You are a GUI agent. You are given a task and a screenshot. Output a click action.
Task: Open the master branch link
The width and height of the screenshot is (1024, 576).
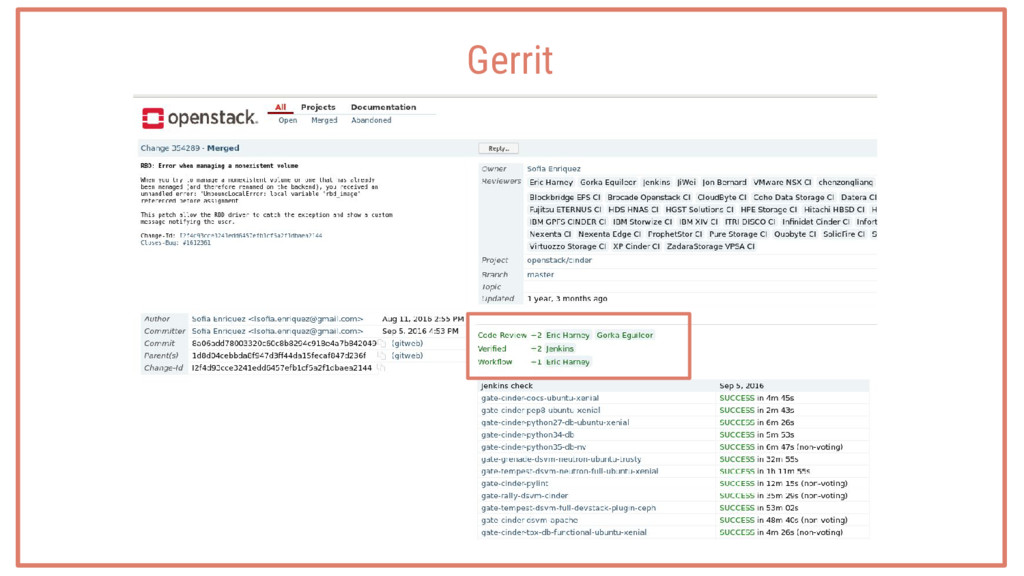tap(540, 274)
